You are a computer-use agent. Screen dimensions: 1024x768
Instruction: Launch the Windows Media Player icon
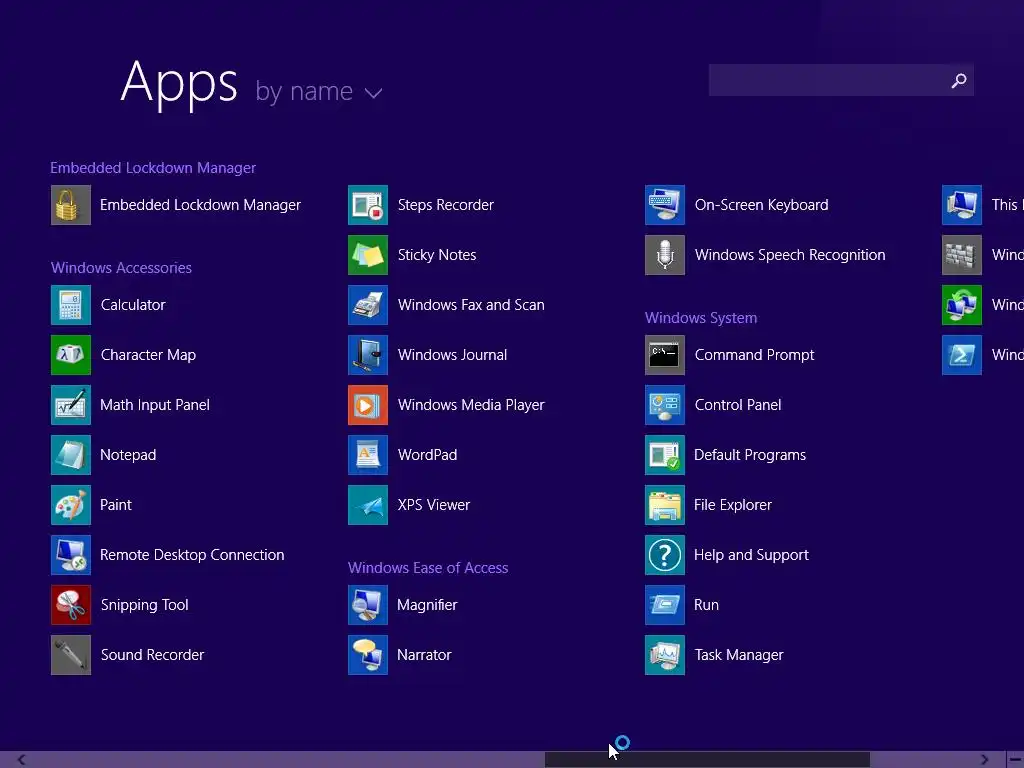pyautogui.click(x=368, y=405)
